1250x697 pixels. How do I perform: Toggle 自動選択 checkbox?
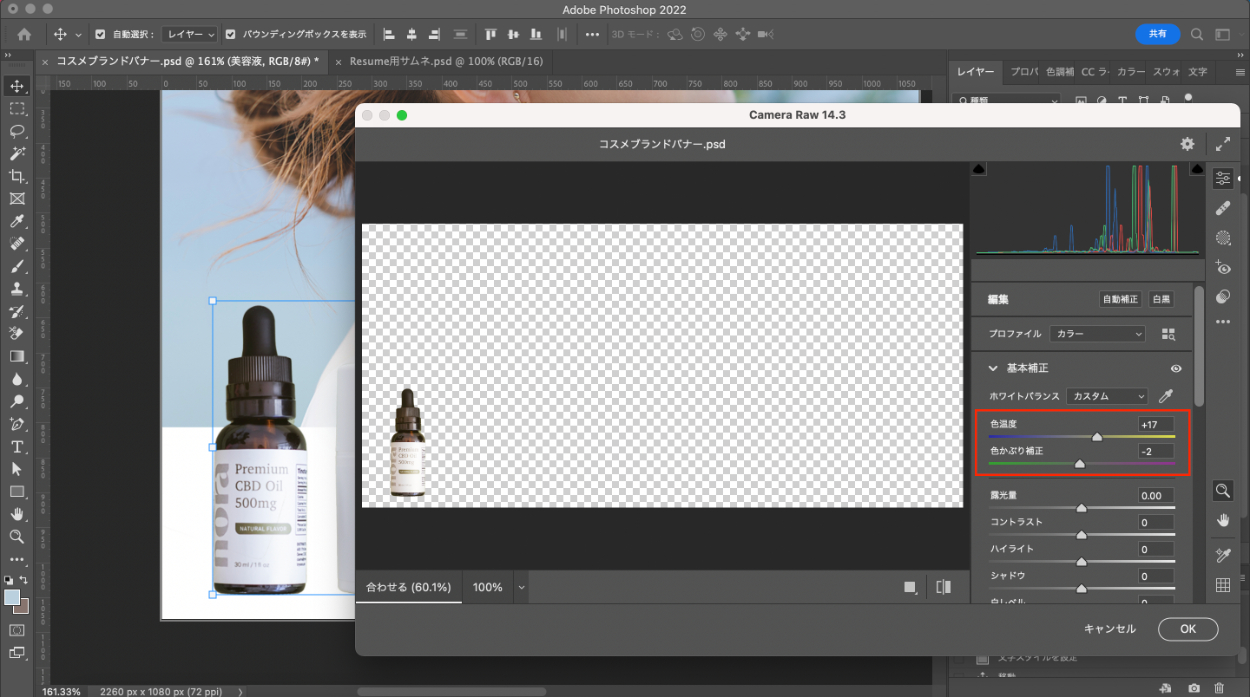100,34
